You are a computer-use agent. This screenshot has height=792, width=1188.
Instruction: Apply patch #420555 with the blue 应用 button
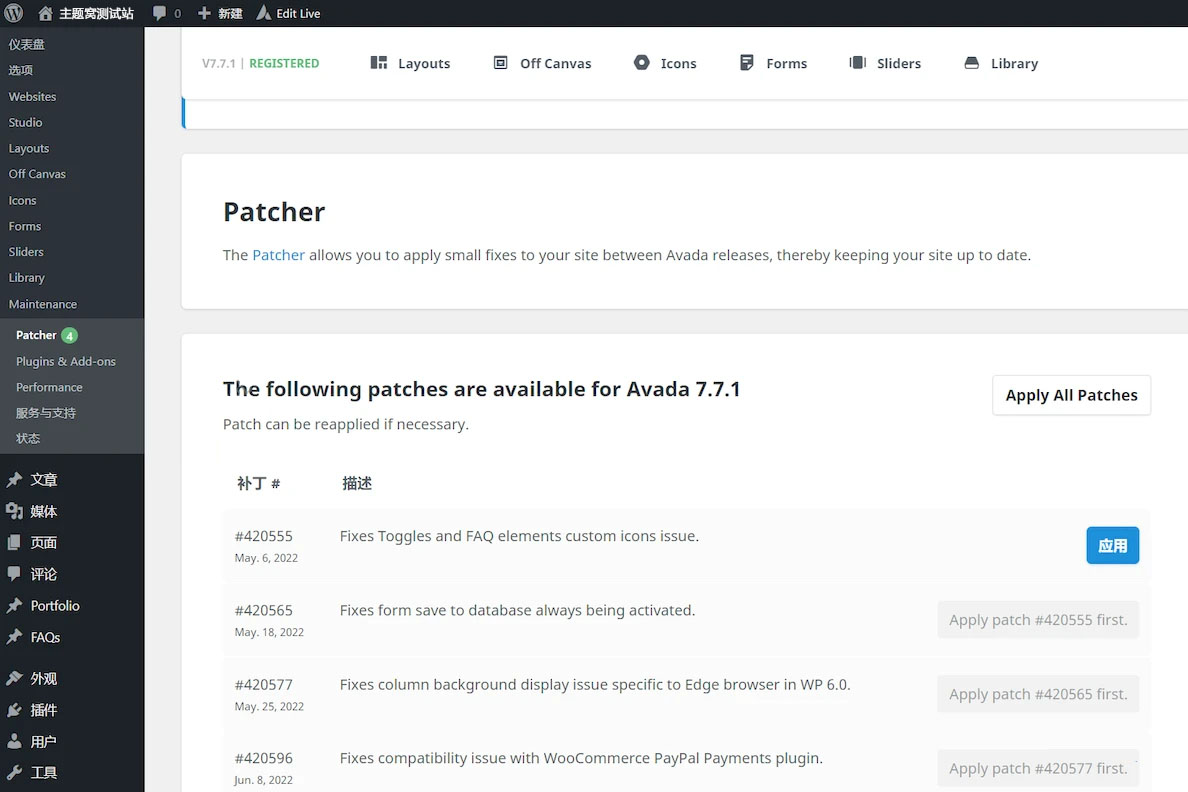click(x=1112, y=546)
